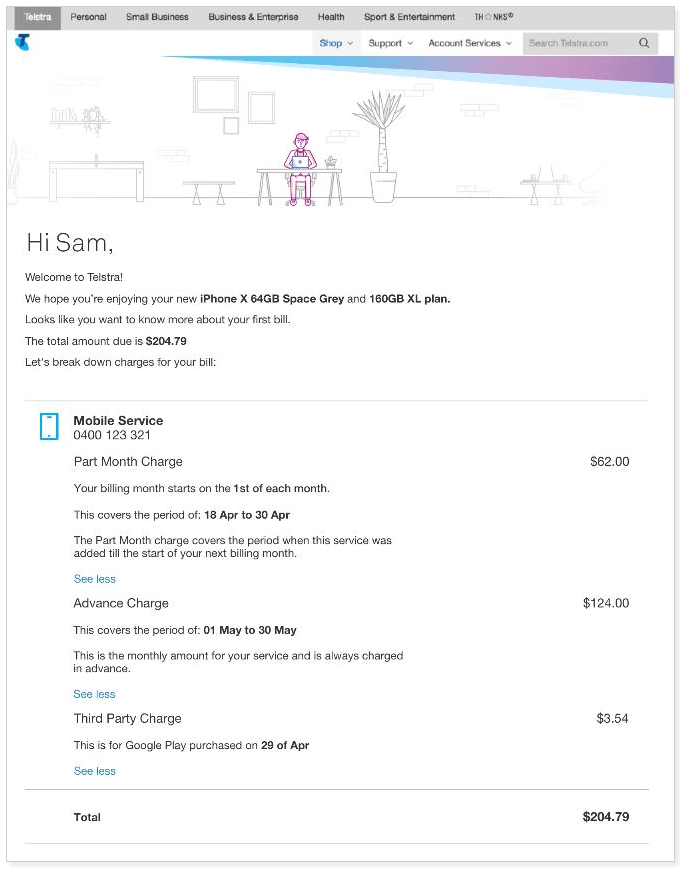Click the $124.00 Advance Charge amount
The height and width of the screenshot is (869, 682).
click(608, 603)
